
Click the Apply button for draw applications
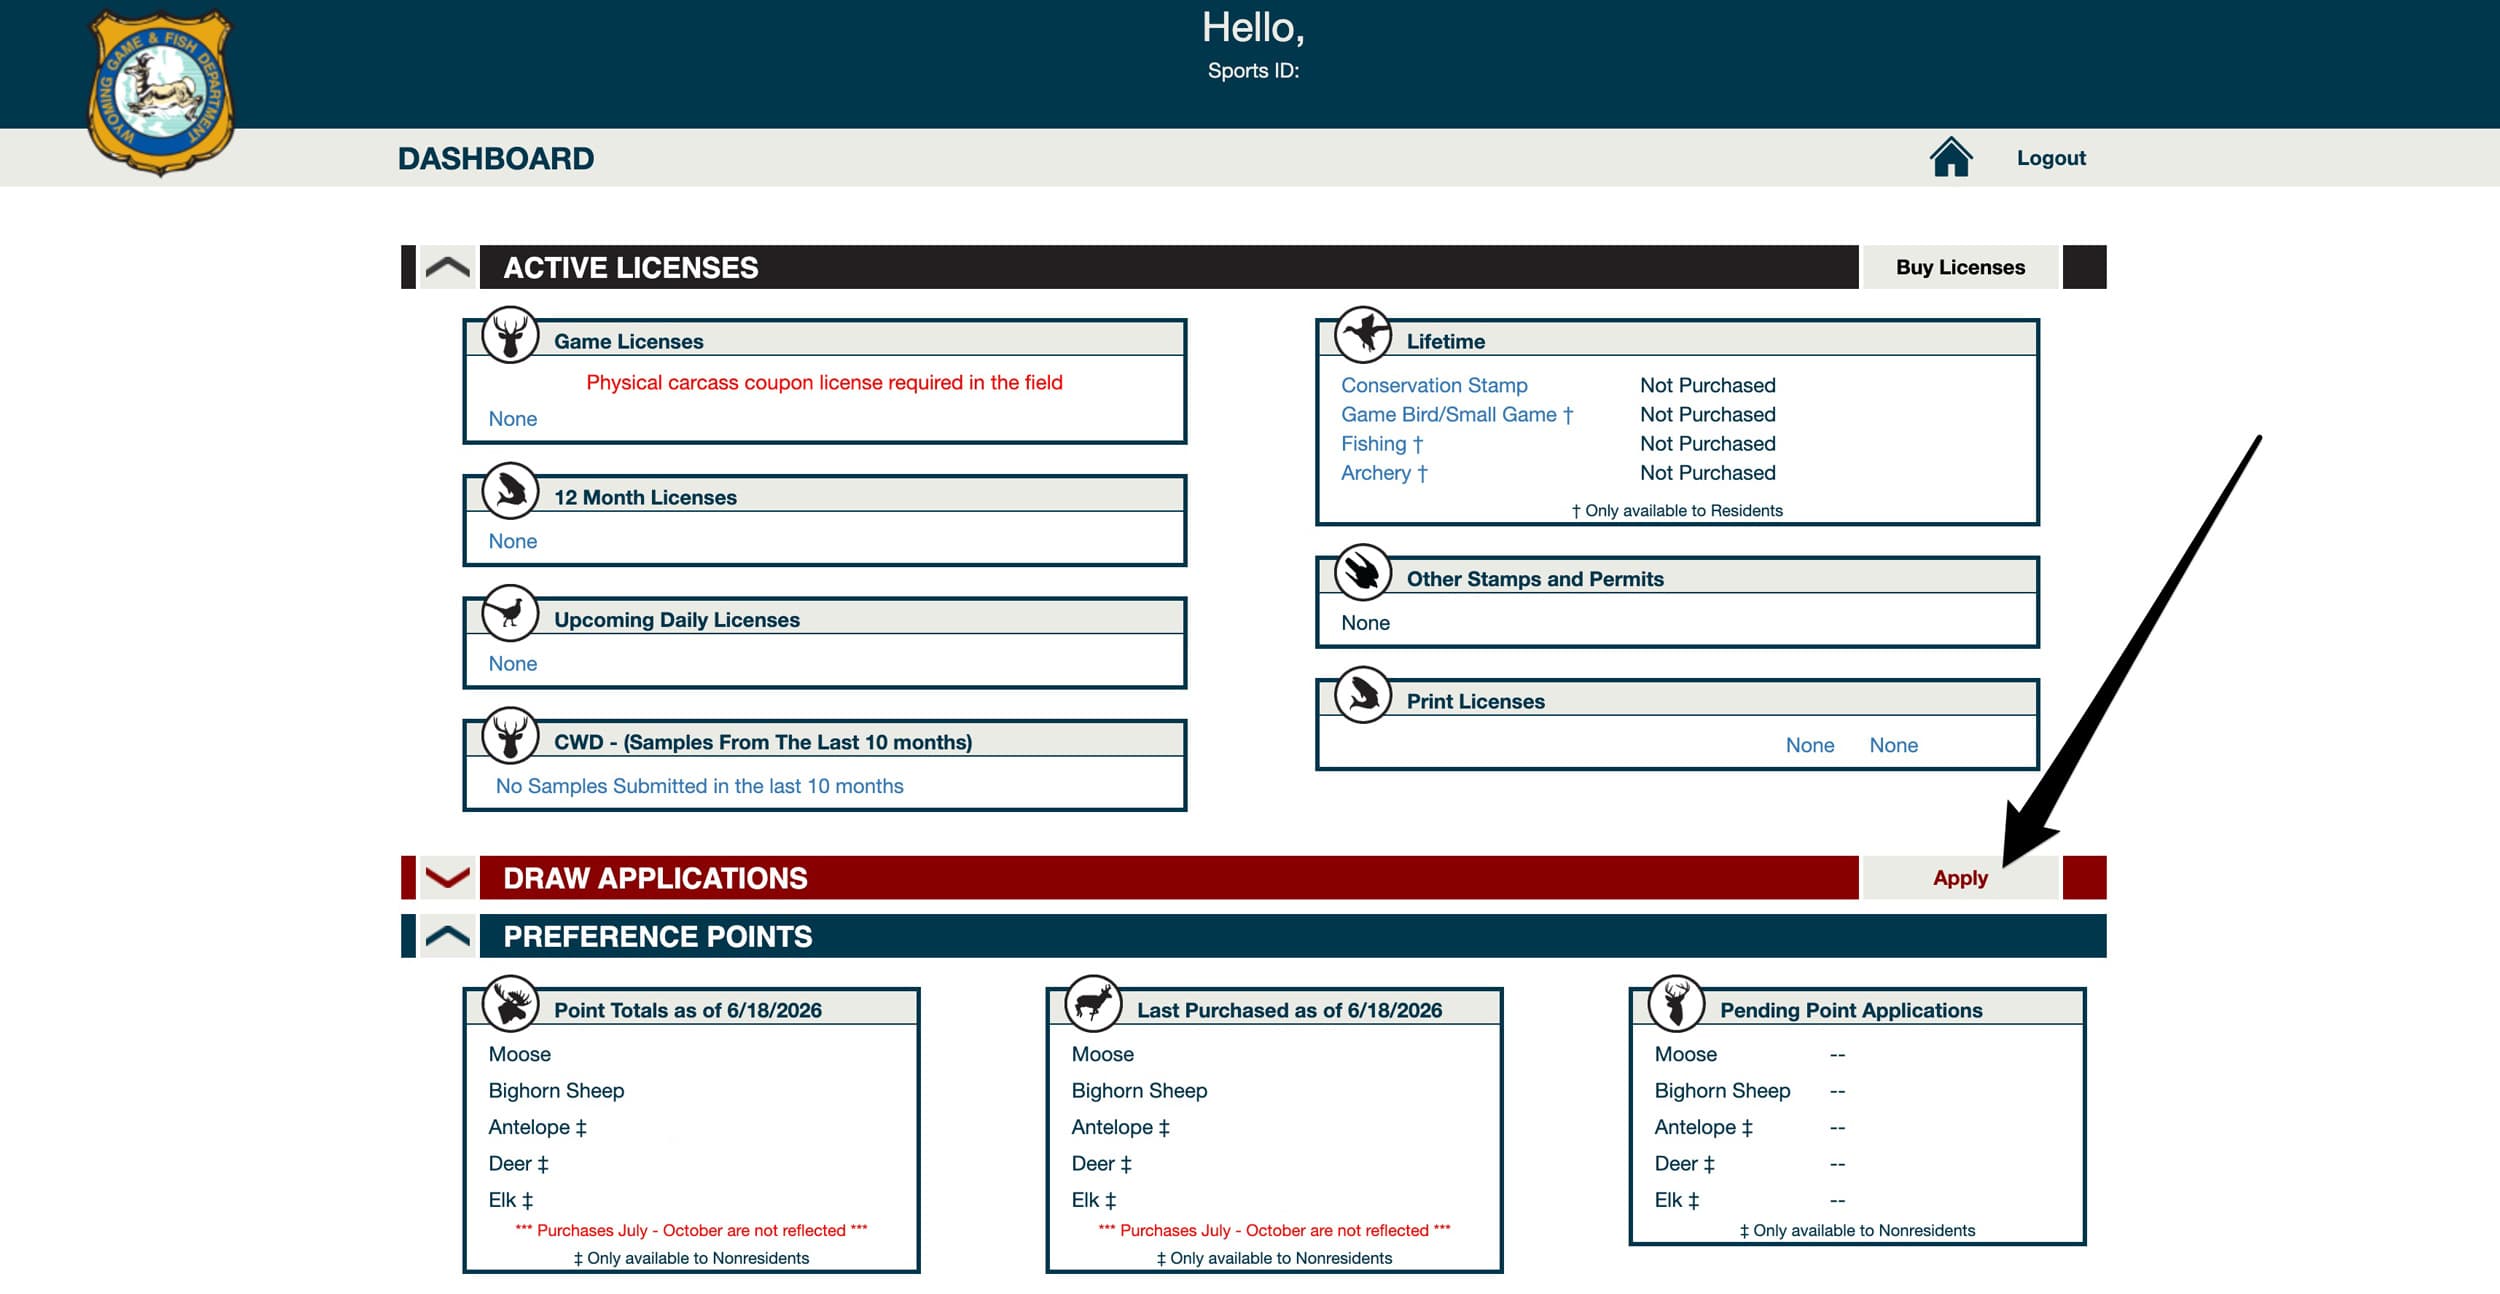pyautogui.click(x=1960, y=878)
